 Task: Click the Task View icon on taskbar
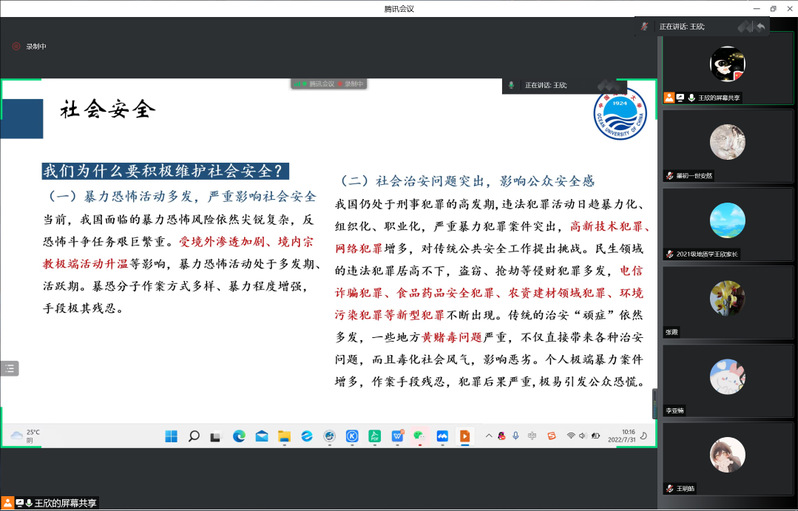pos(216,436)
